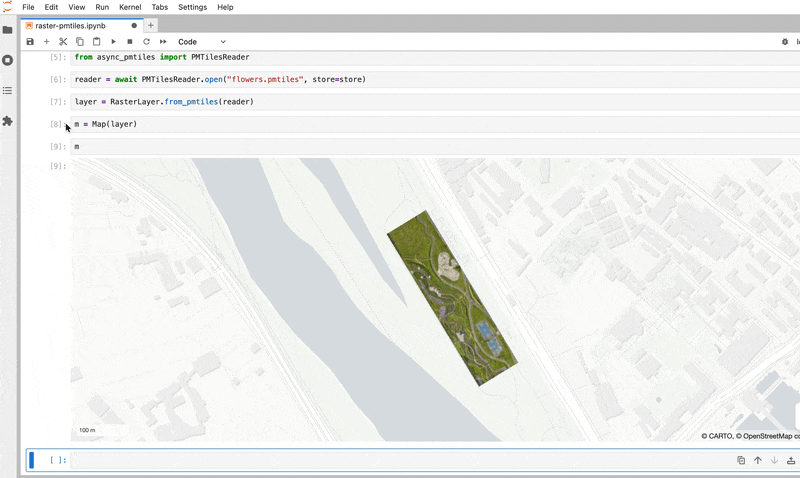The width and height of the screenshot is (800, 478).
Task: Move the active cell up with arrow icon
Action: coord(757,460)
